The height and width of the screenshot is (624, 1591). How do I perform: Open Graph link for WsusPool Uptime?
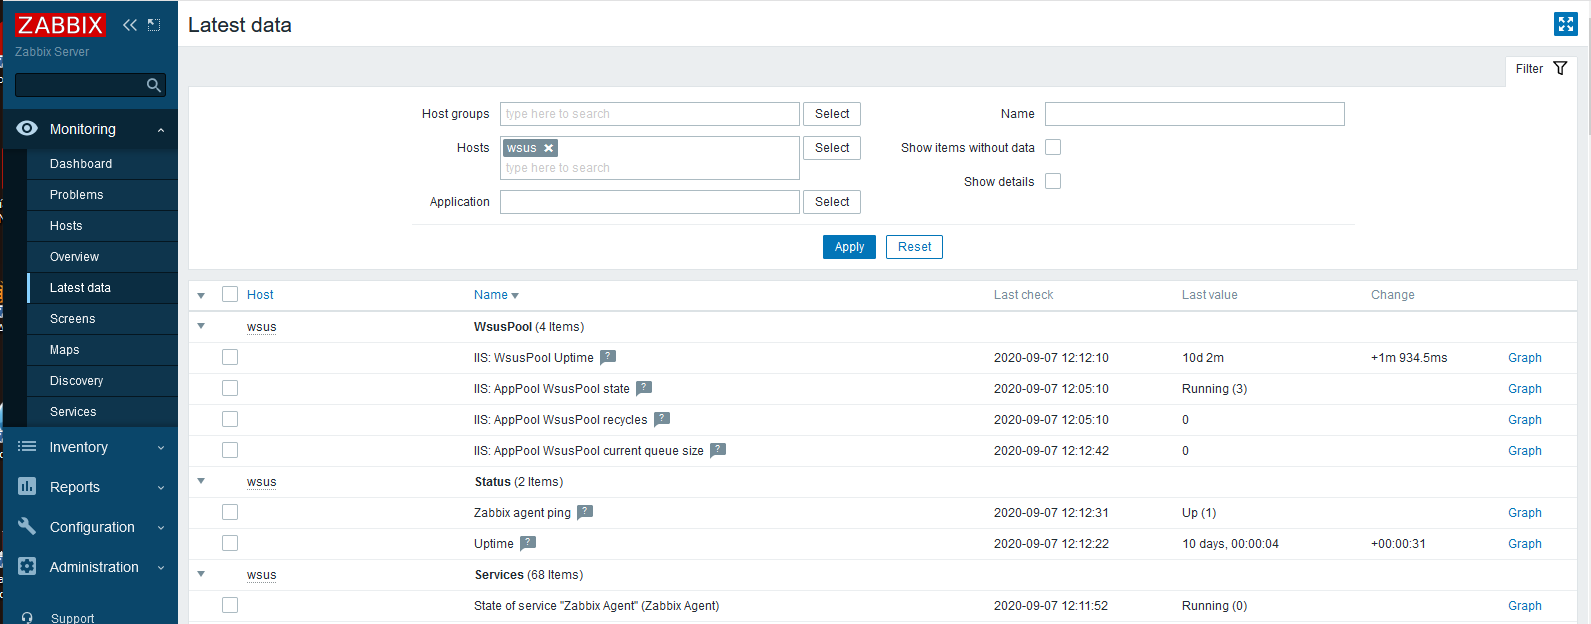[1525, 358]
